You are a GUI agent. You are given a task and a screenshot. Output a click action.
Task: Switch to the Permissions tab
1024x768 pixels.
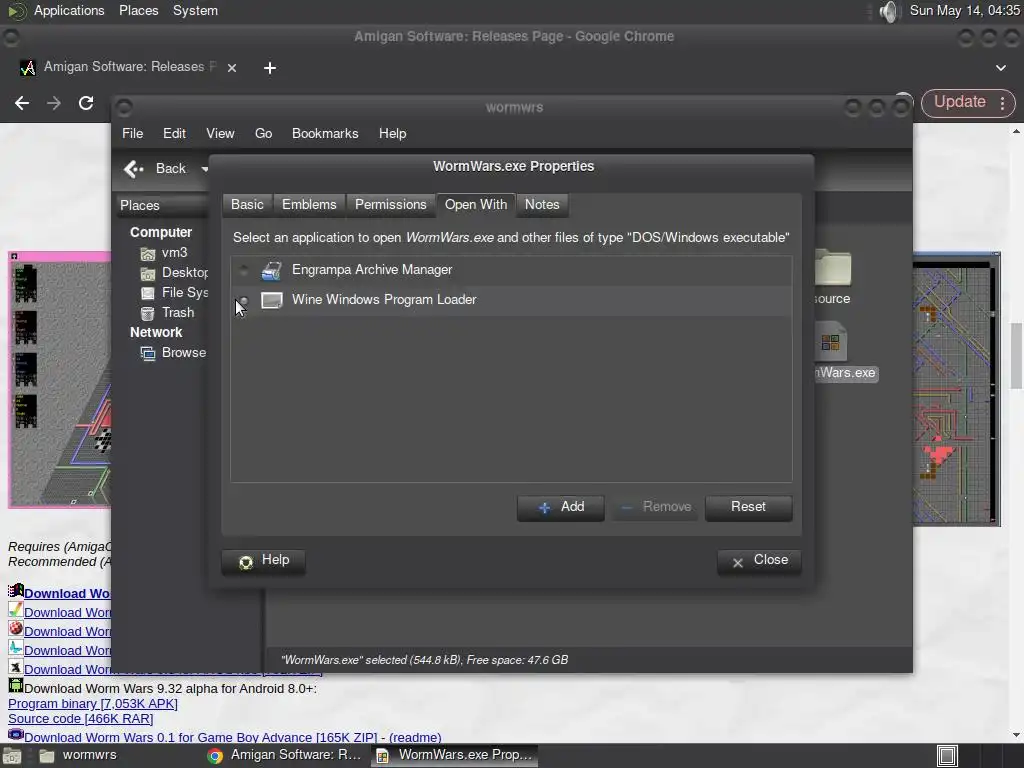tap(391, 204)
